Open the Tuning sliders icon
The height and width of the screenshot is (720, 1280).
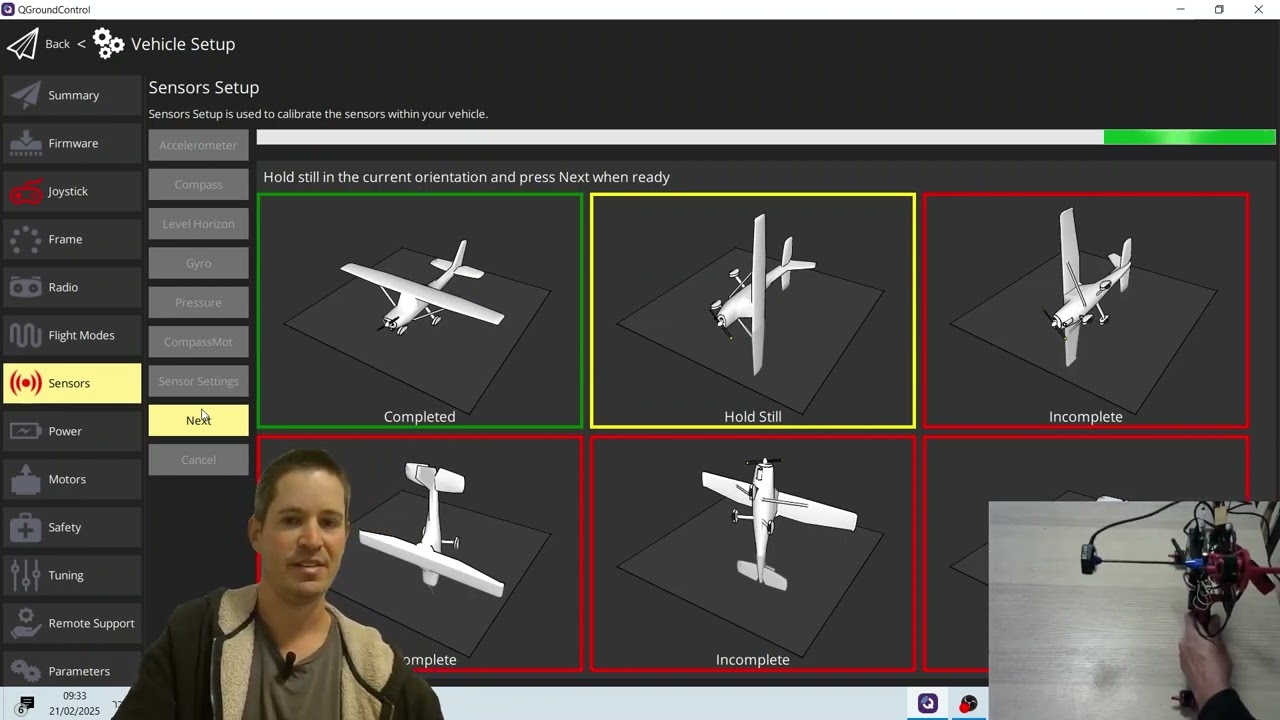point(25,575)
